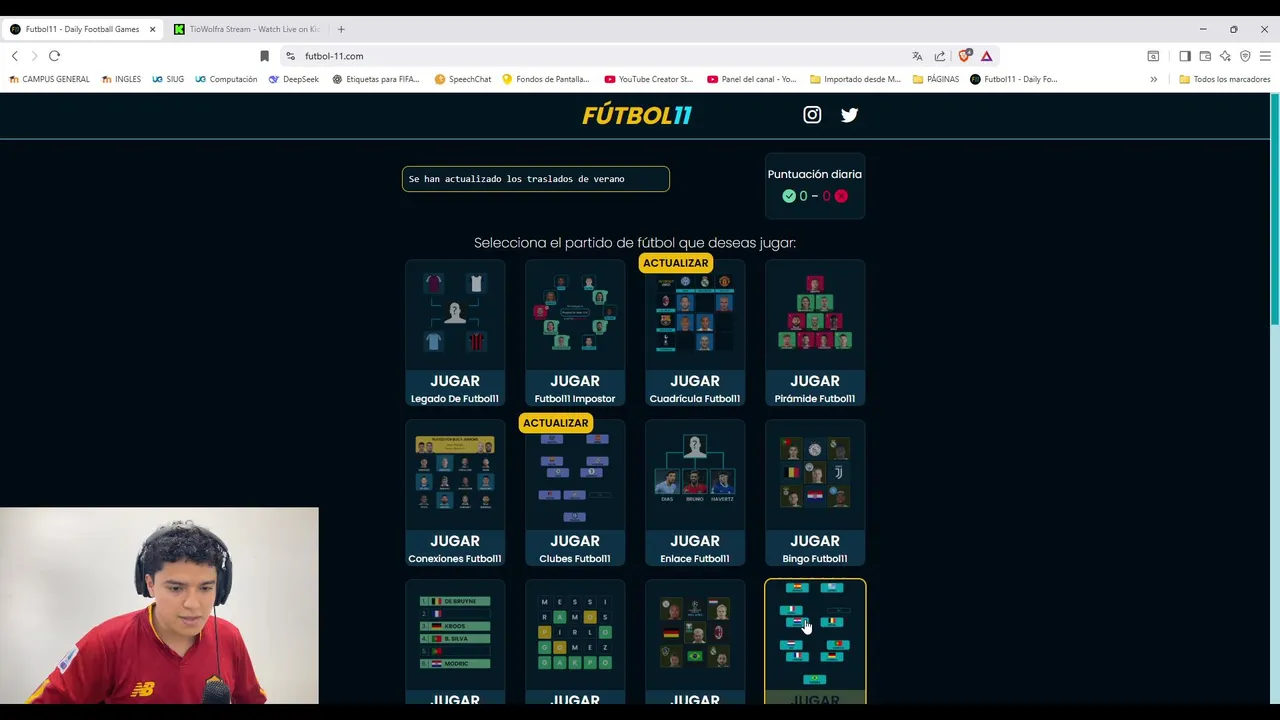This screenshot has height=720, width=1280.
Task: Toggle the browser sidebar panel icon
Action: tap(1185, 56)
